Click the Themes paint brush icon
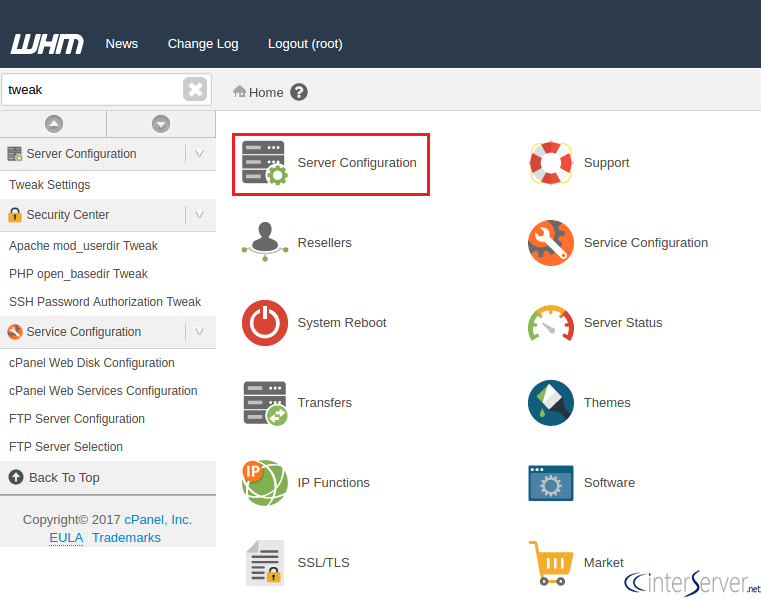The image size is (761, 599). pyautogui.click(x=551, y=403)
